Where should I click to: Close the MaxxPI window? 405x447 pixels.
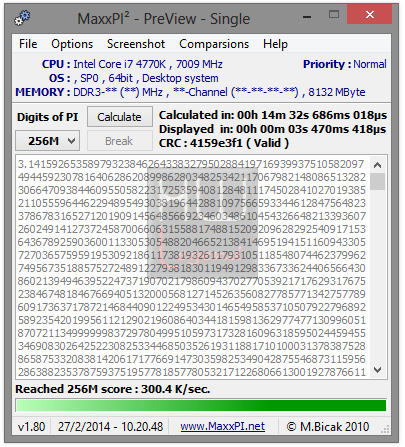point(369,14)
